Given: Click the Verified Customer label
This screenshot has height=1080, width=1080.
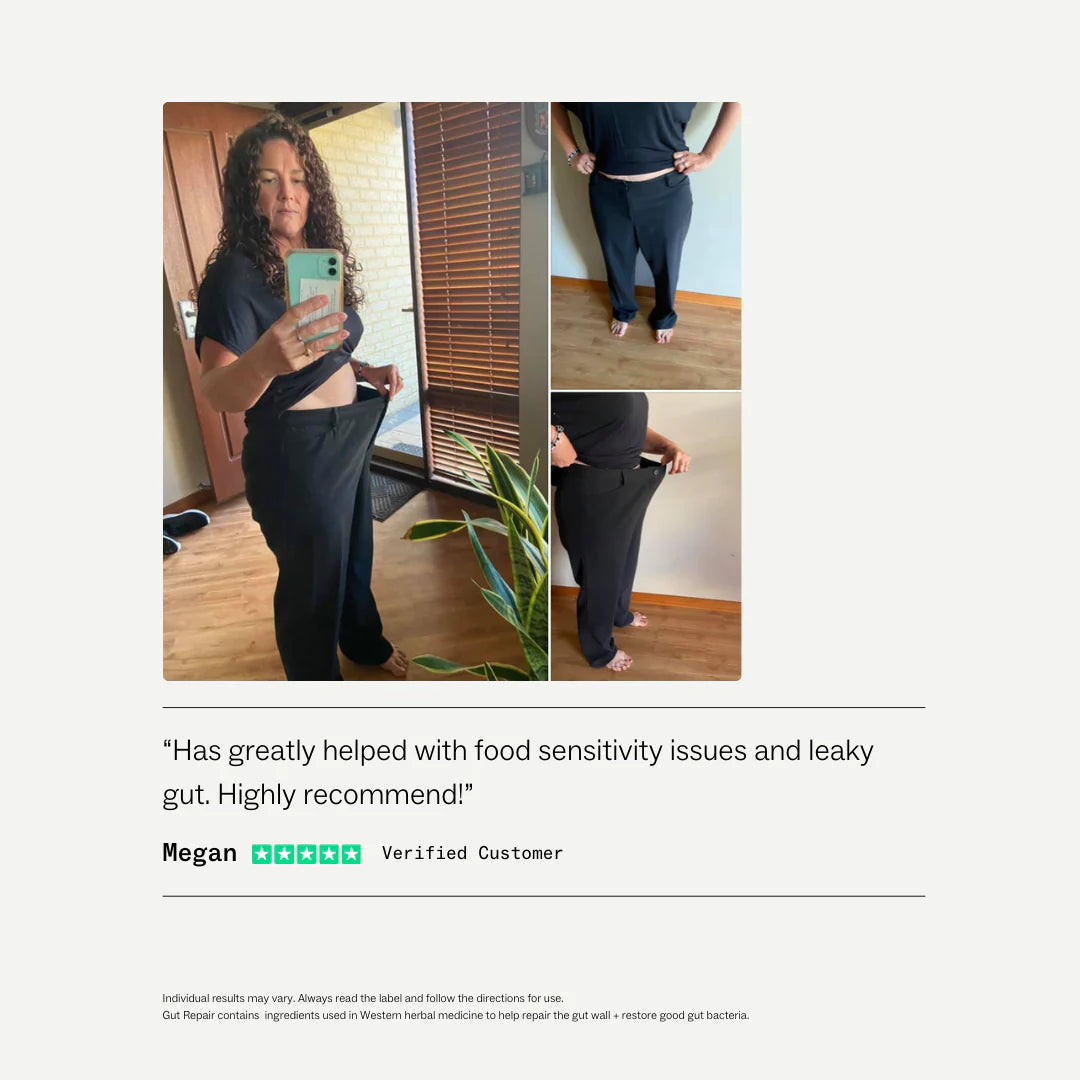Looking at the screenshot, I should tap(472, 853).
